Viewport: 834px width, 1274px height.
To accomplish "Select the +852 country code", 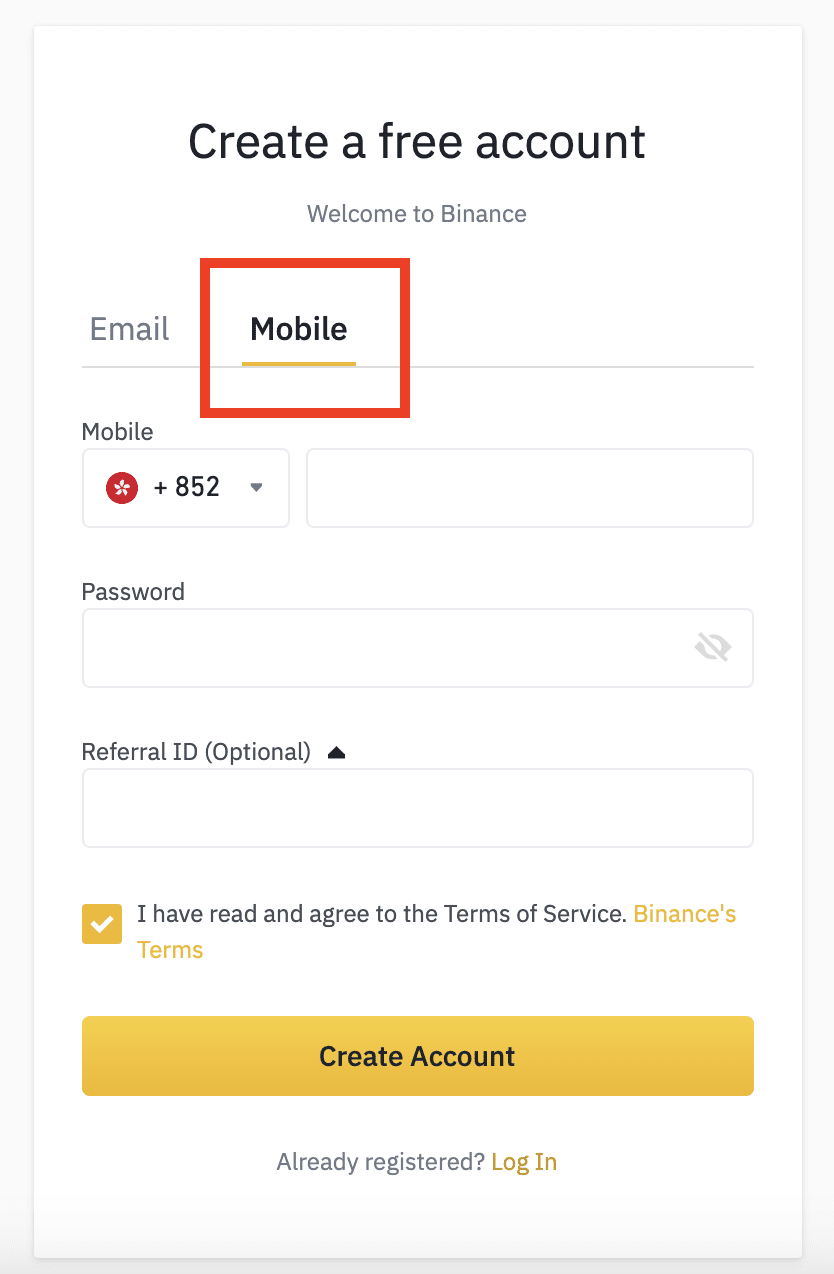I will pos(187,488).
